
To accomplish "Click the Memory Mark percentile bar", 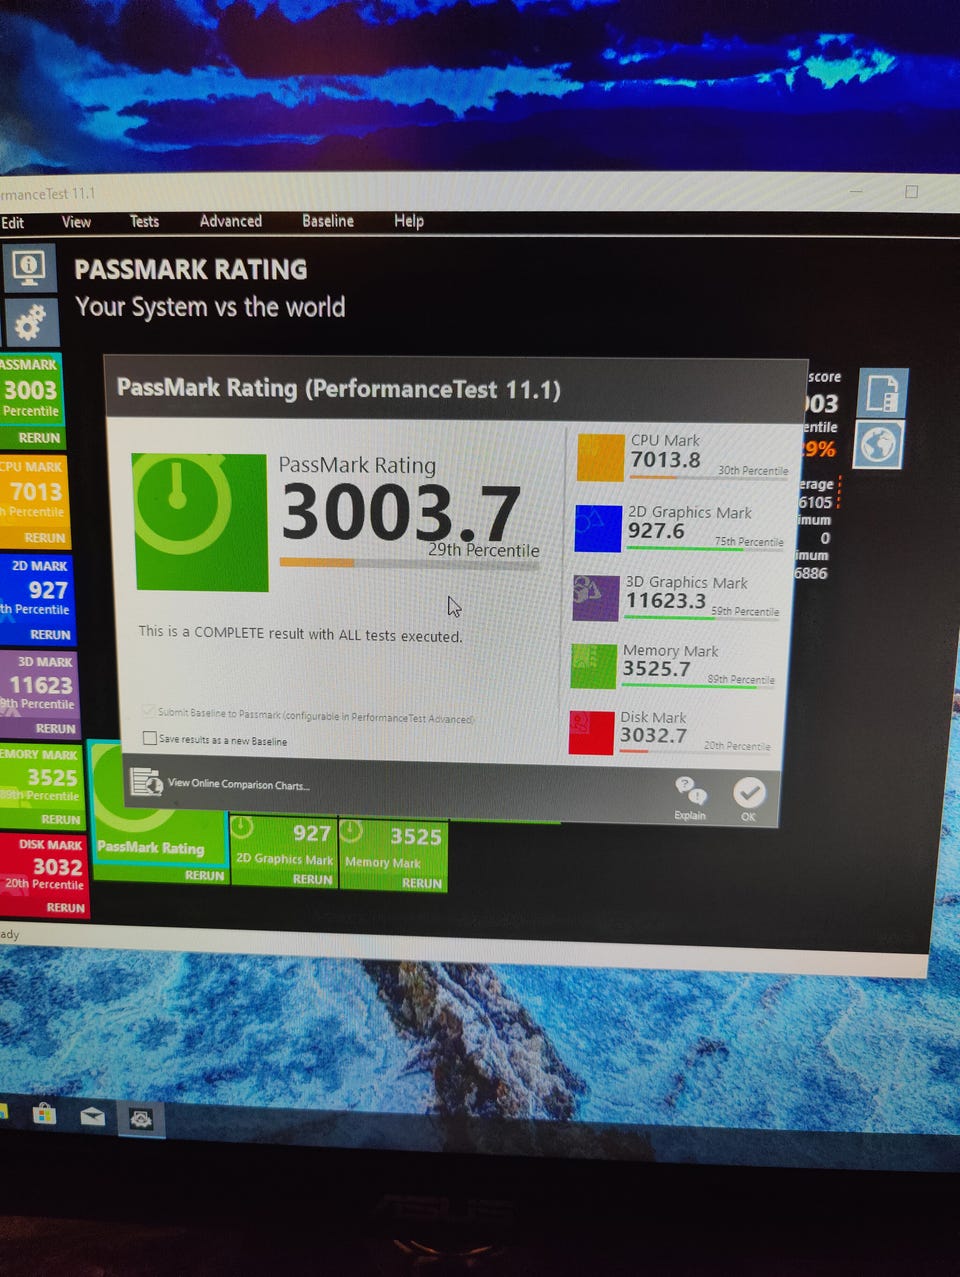I will coord(697,686).
